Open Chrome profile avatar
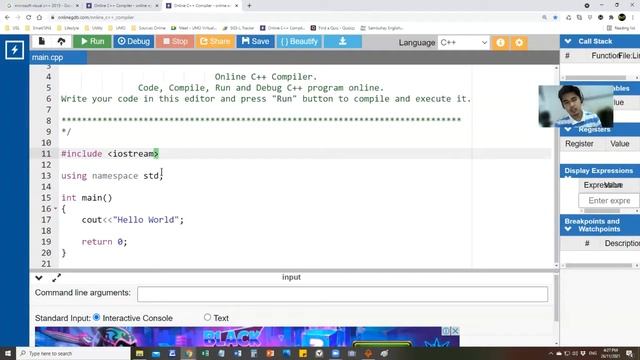640x360 pixels. [622, 18]
